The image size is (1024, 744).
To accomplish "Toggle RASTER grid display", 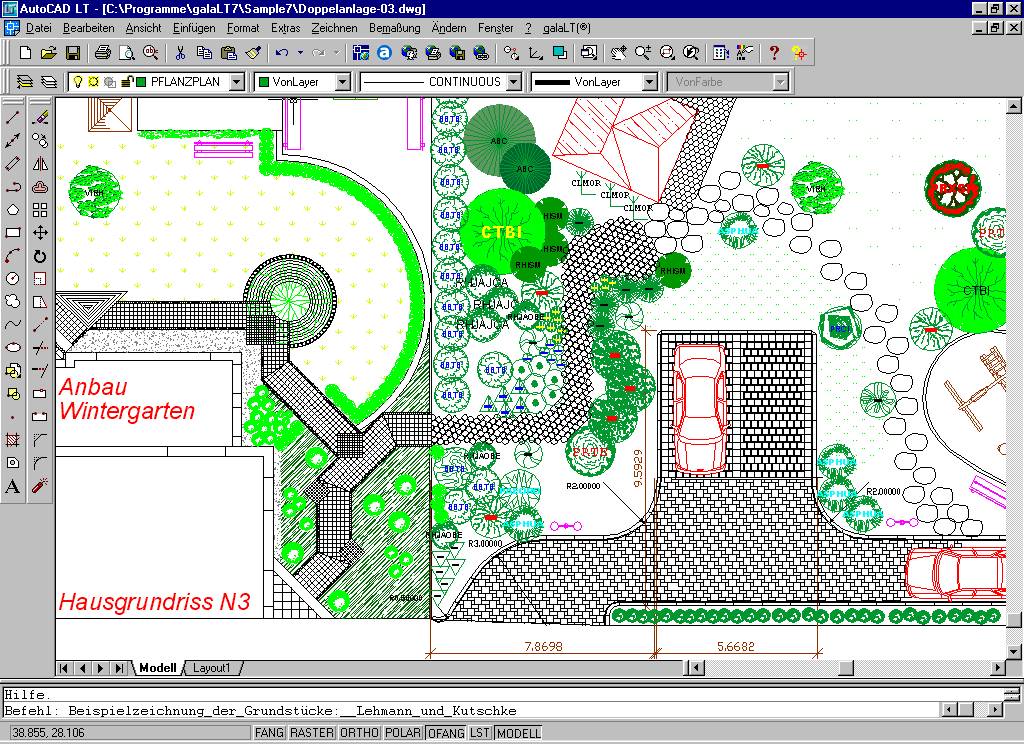I will click(x=312, y=733).
